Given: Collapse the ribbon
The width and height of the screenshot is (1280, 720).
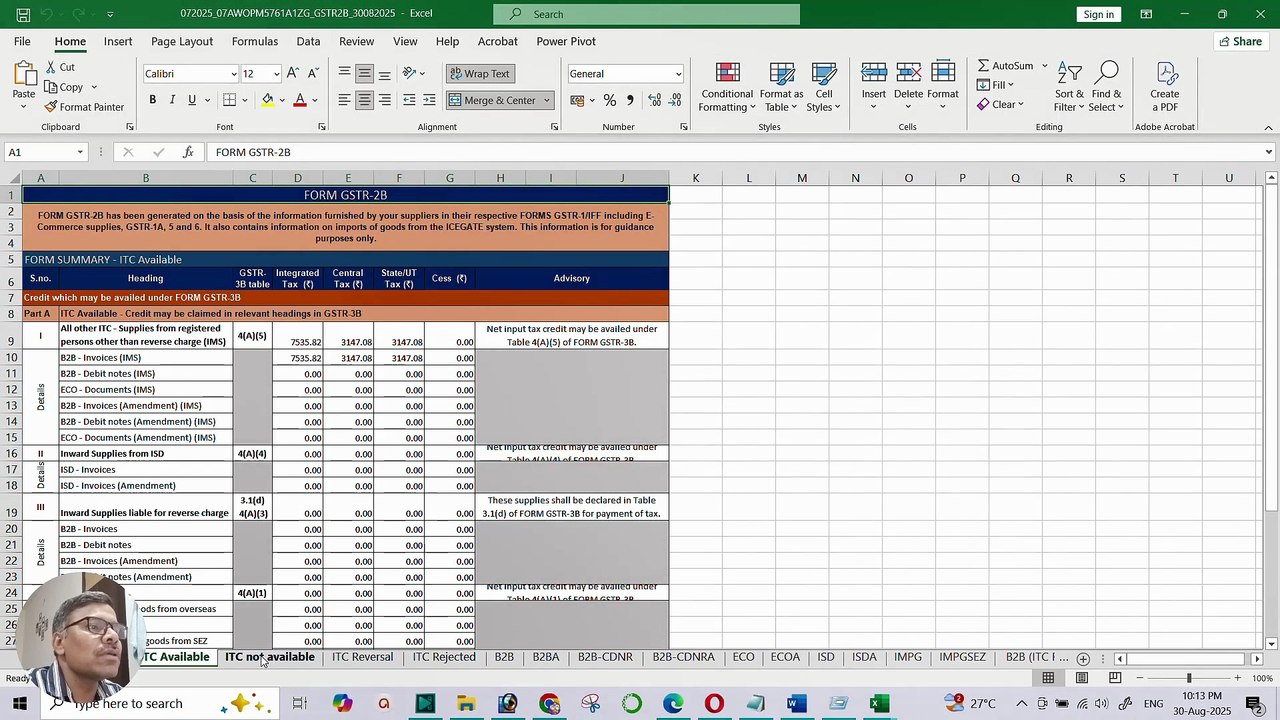Looking at the screenshot, I should (1269, 127).
